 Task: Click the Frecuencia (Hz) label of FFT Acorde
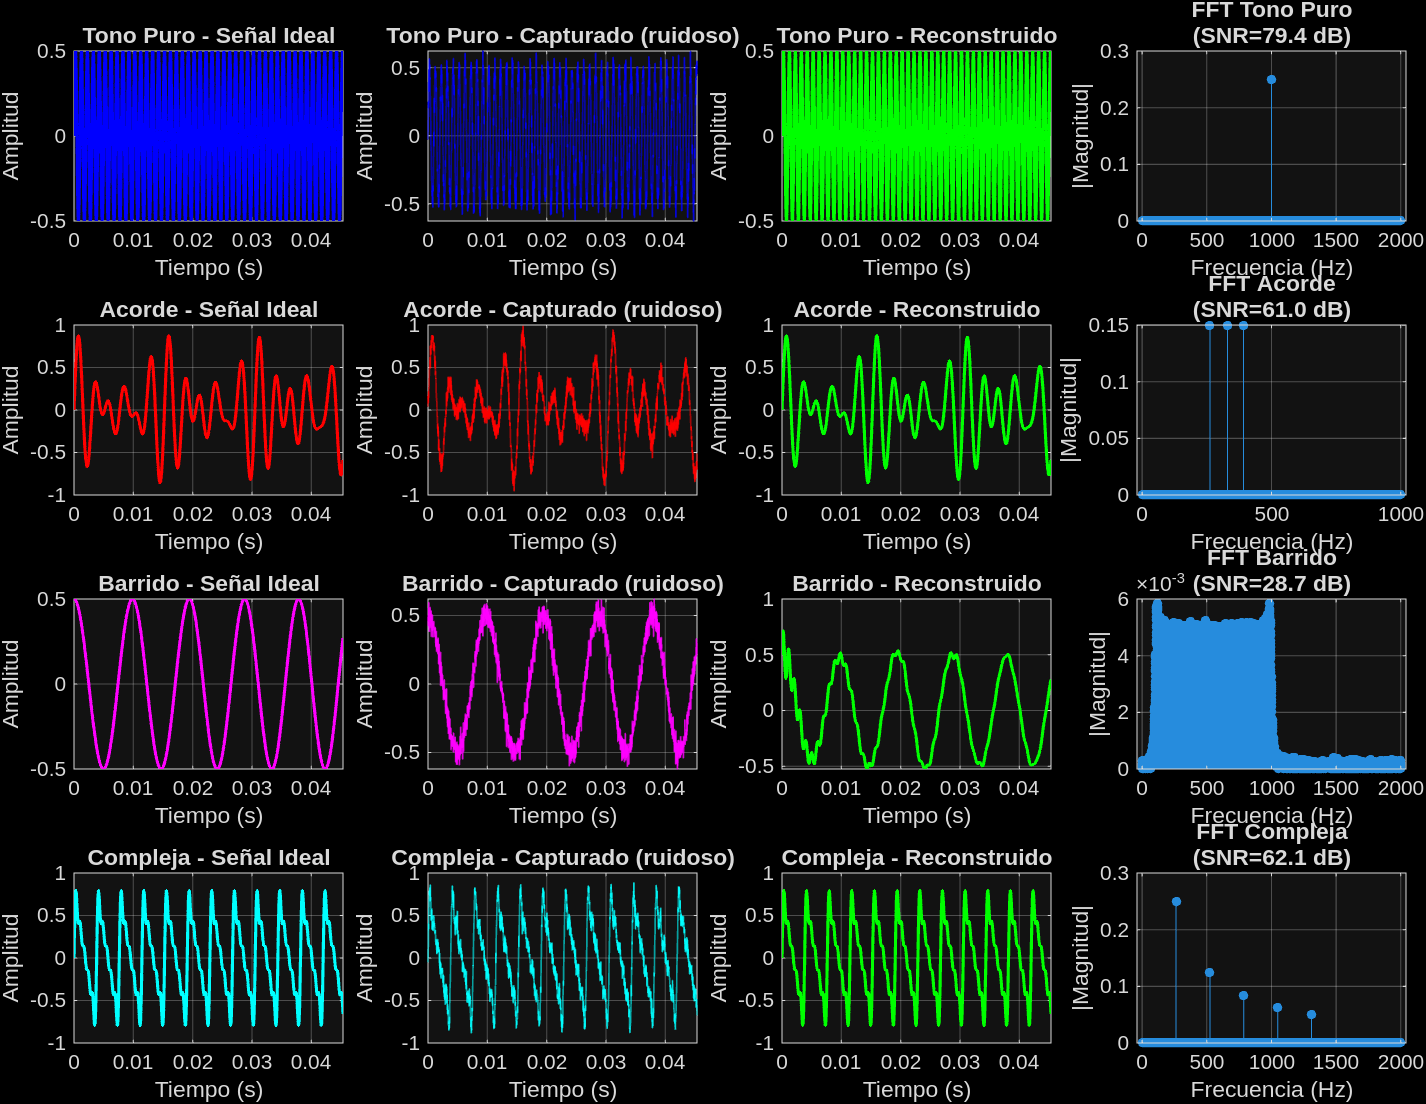(1269, 541)
